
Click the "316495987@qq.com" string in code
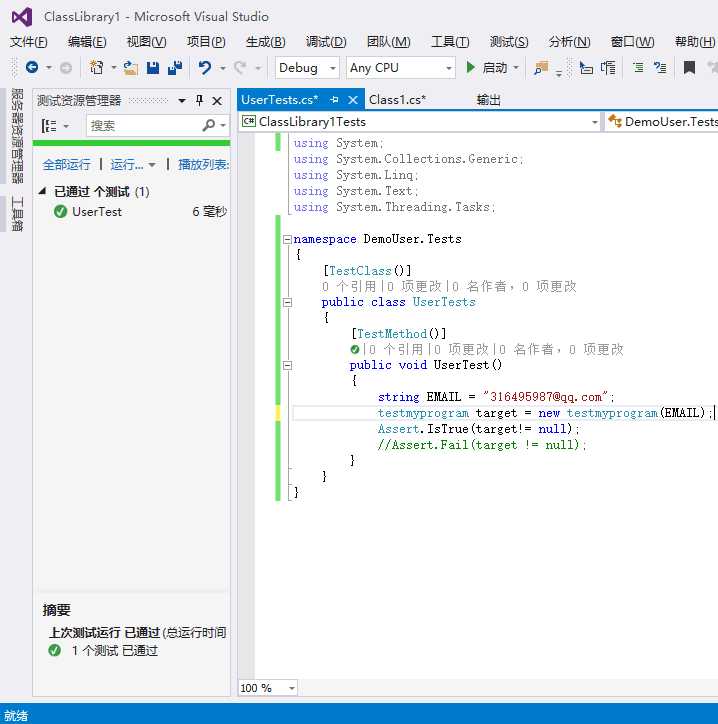(545, 397)
